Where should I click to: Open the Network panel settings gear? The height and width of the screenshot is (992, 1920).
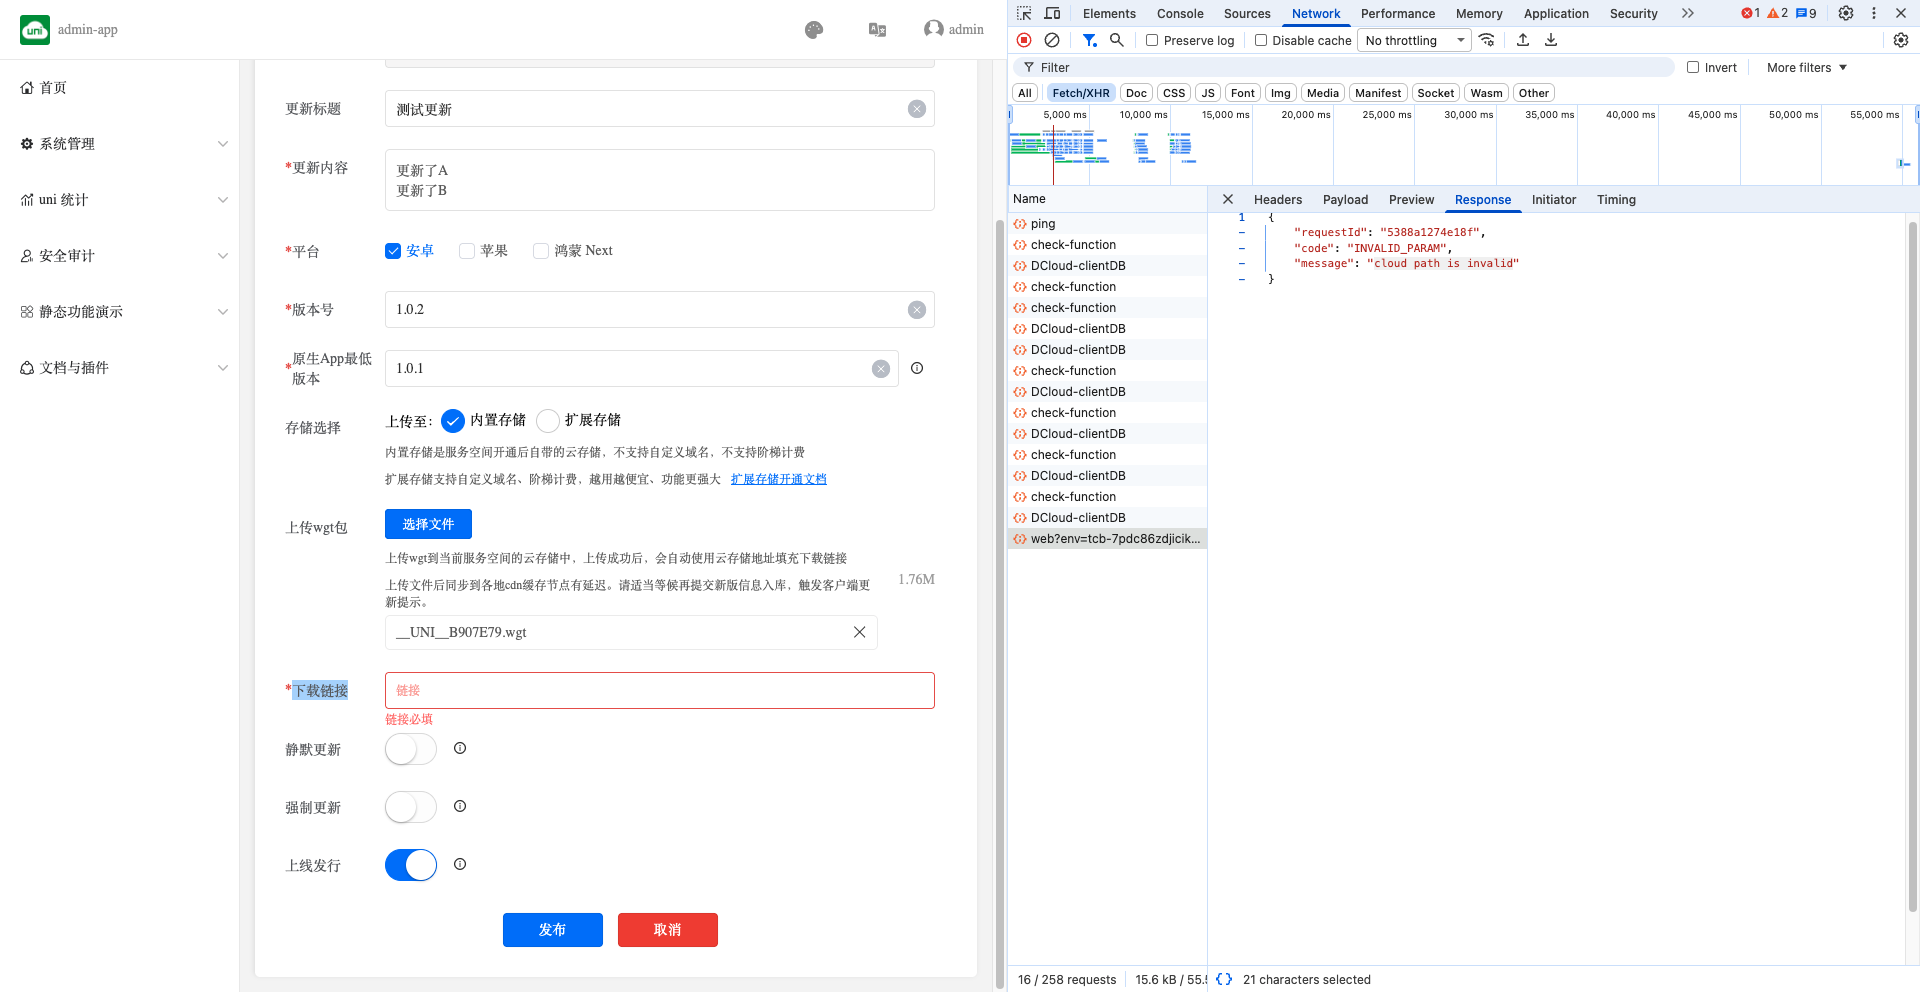1901,40
